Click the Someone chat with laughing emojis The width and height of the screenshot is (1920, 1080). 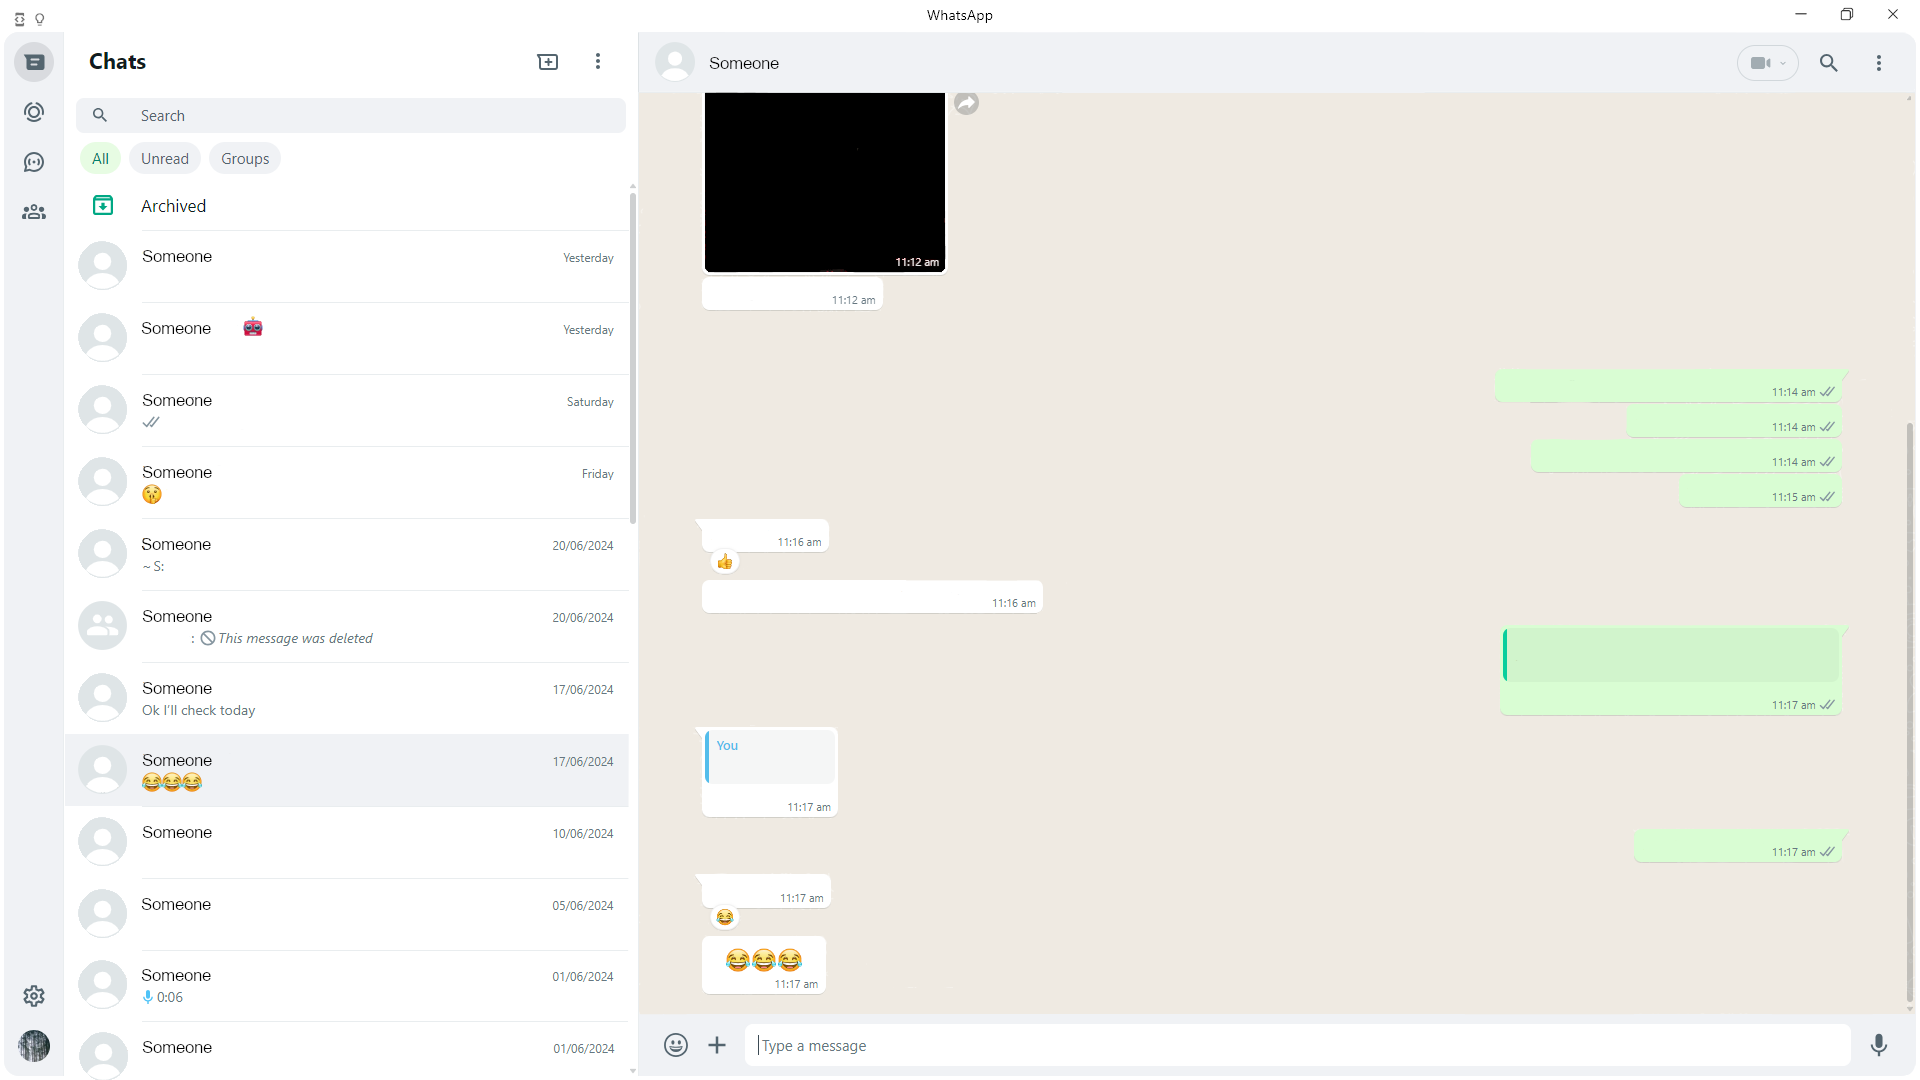pyautogui.click(x=348, y=770)
